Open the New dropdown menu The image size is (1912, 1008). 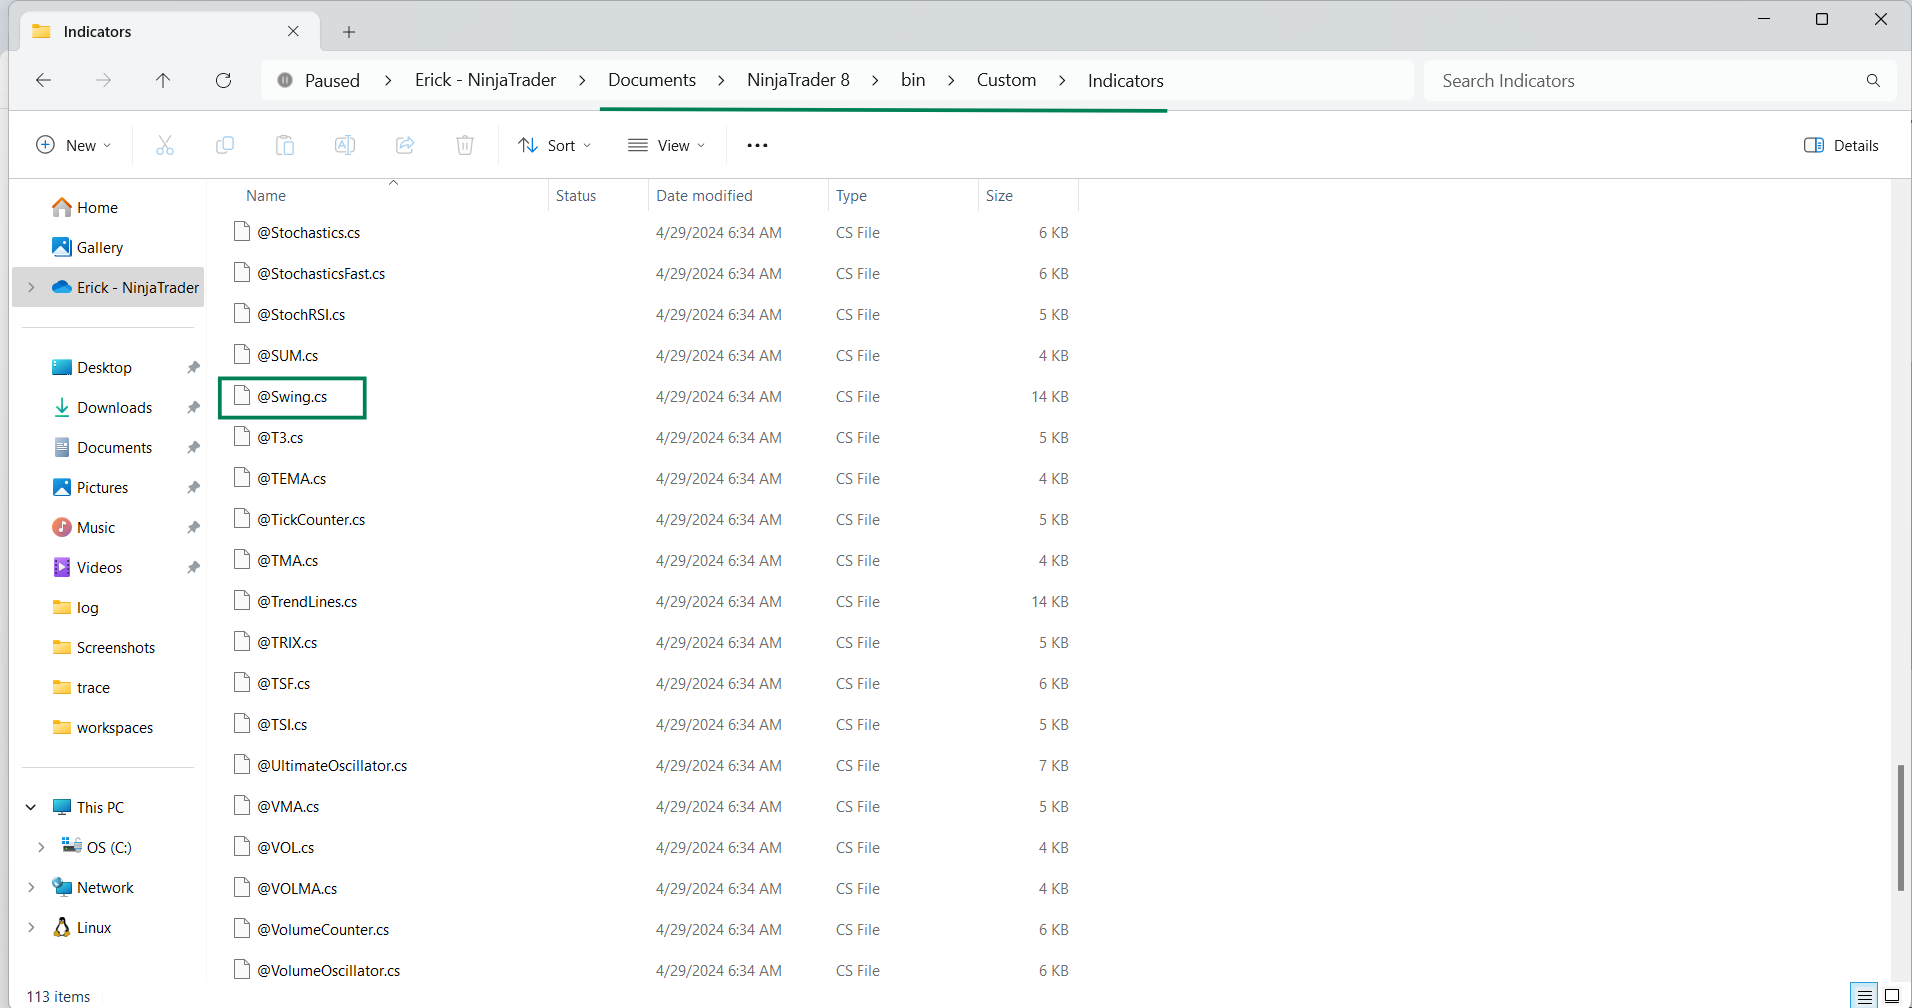point(73,145)
